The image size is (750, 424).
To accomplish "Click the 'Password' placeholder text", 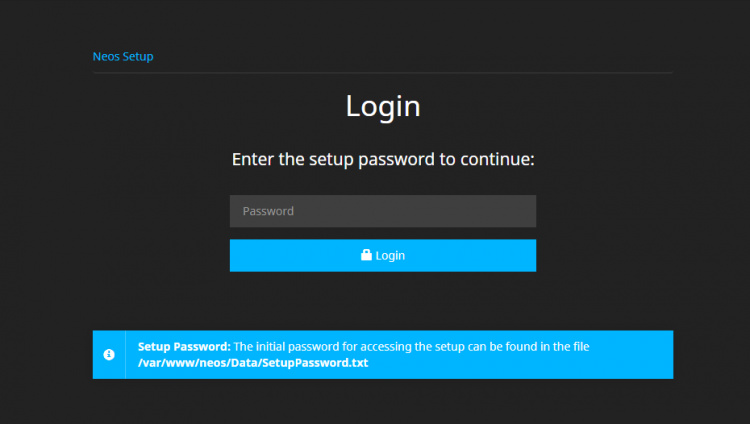I will coord(268,211).
